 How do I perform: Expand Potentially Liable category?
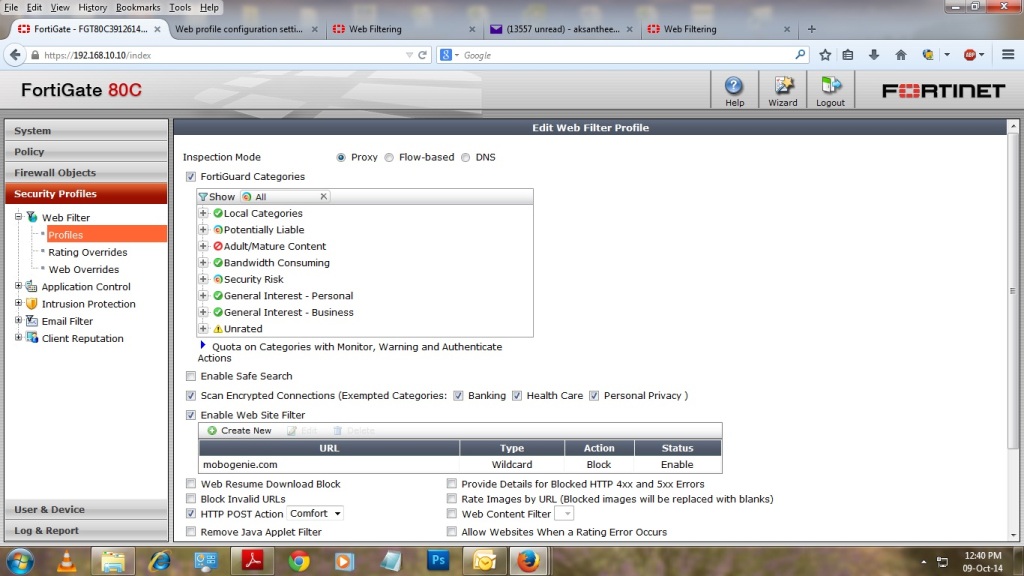point(203,229)
